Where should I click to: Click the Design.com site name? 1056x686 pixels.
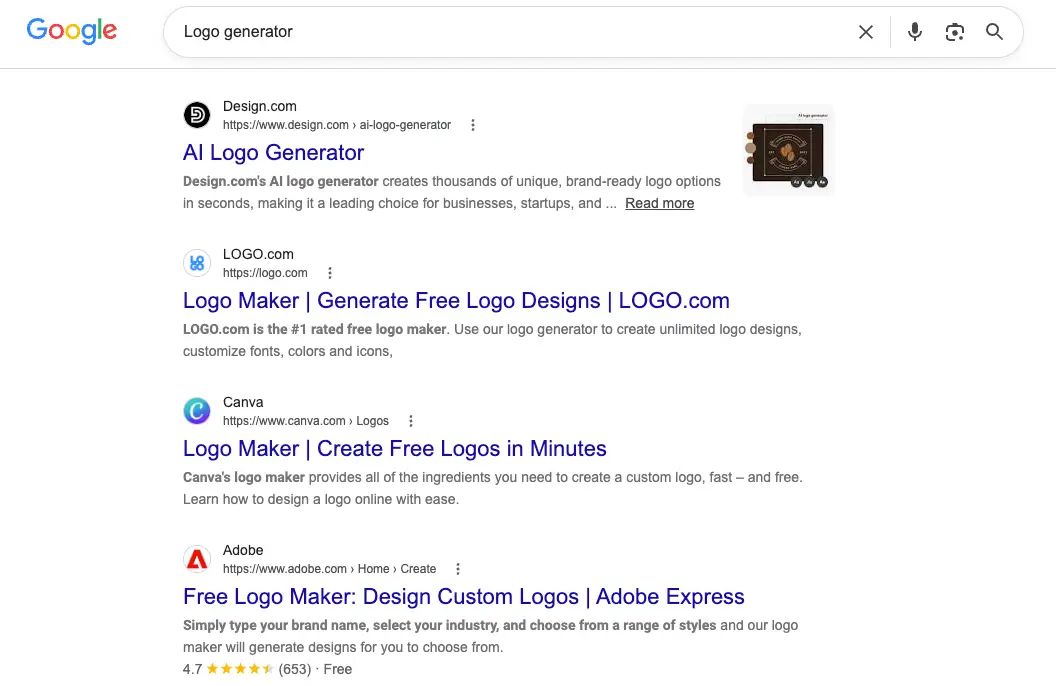pyautogui.click(x=259, y=106)
